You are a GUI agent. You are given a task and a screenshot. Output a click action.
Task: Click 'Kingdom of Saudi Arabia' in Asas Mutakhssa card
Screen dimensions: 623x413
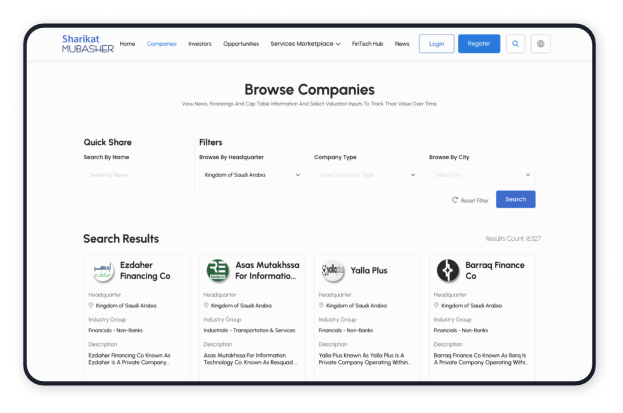pos(241,306)
